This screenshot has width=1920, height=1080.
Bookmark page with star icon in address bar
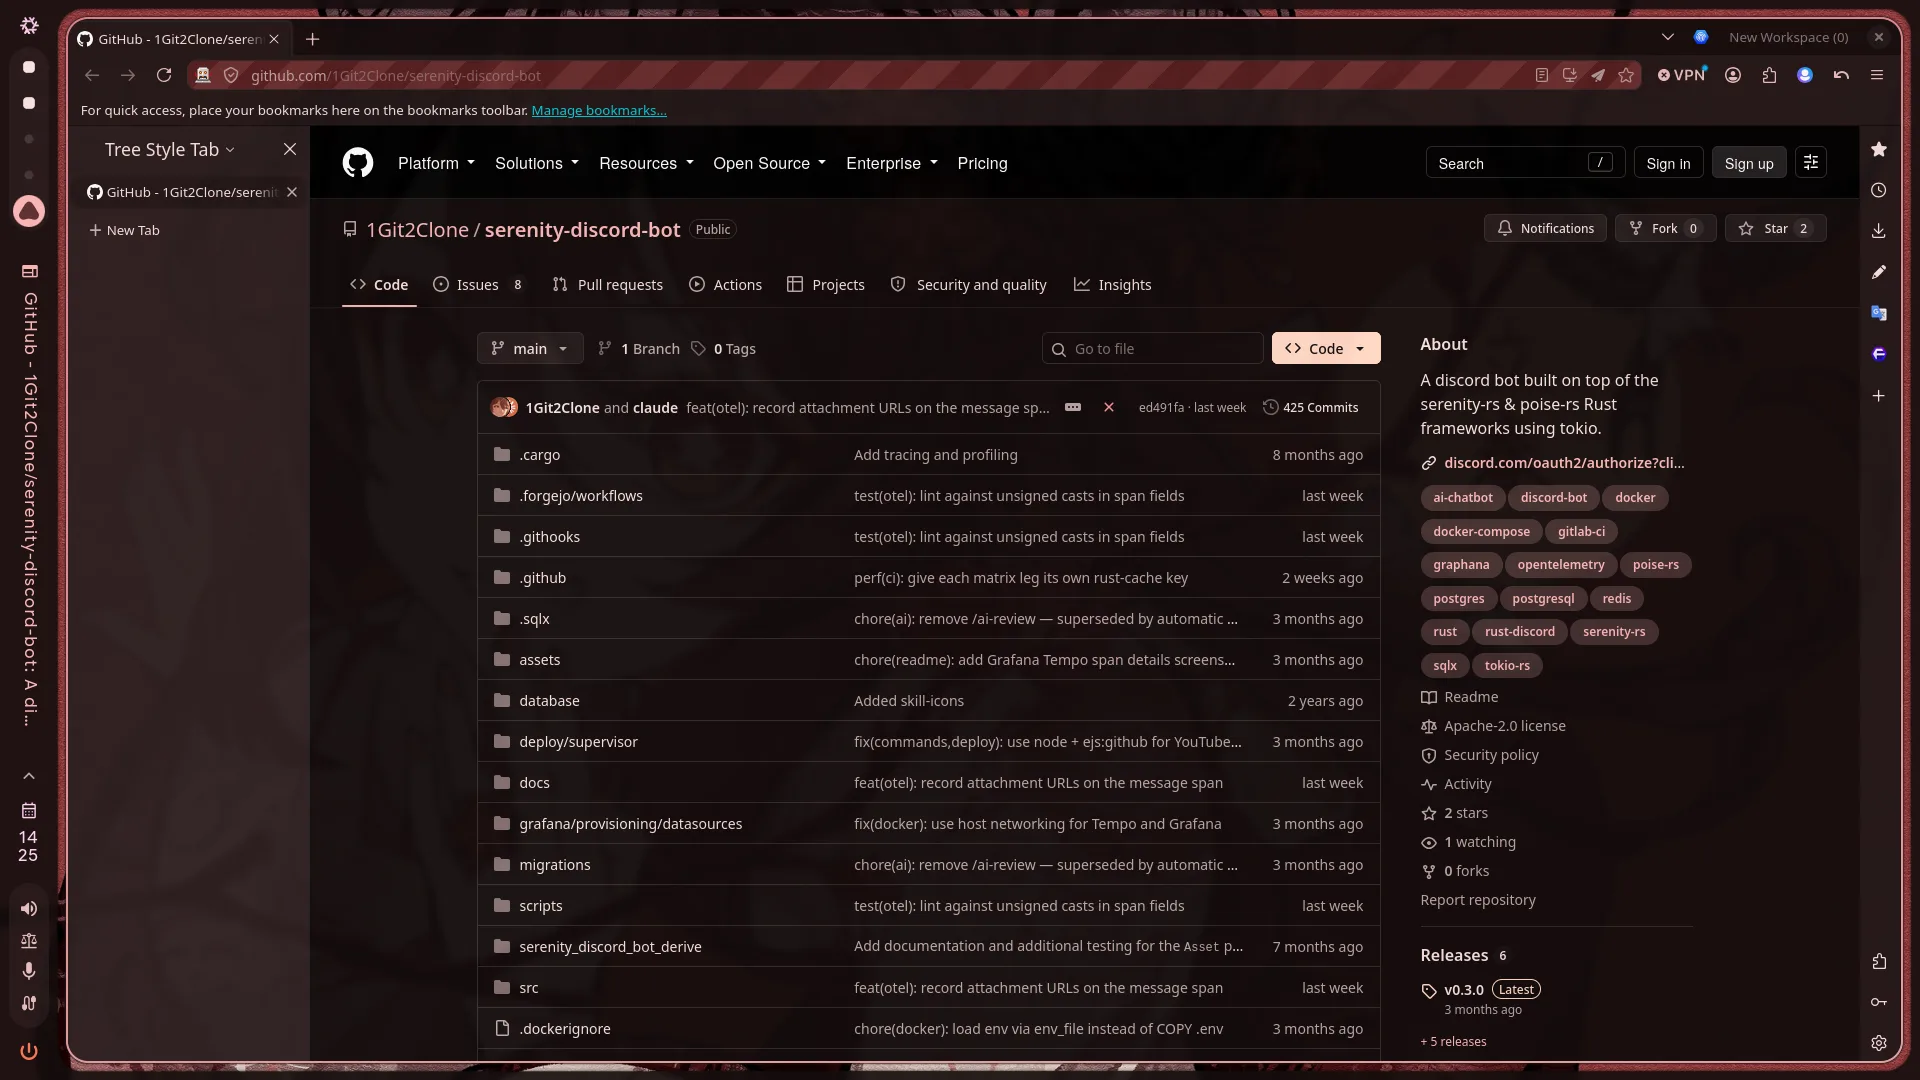pyautogui.click(x=1626, y=75)
